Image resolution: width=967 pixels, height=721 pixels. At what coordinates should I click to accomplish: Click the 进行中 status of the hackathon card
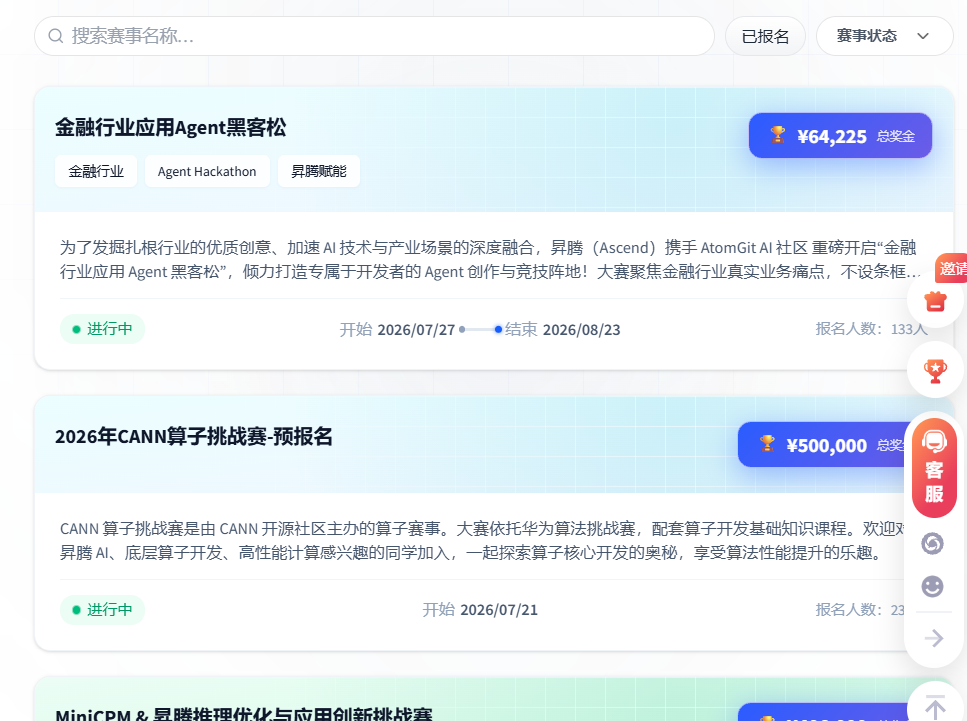(102, 329)
